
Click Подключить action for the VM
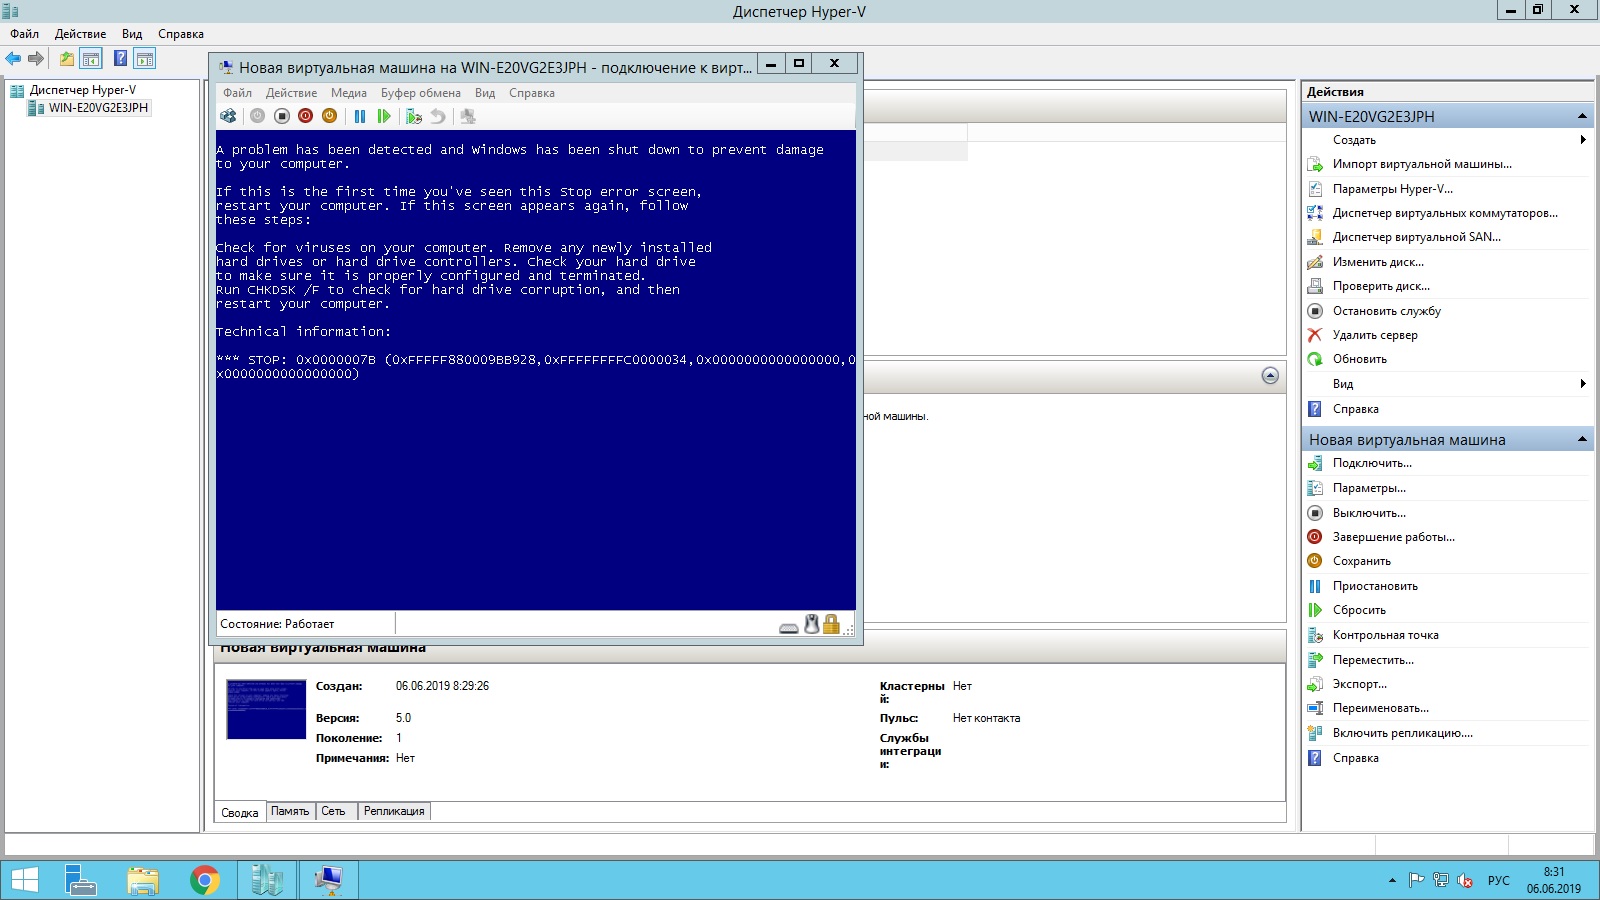(1372, 463)
